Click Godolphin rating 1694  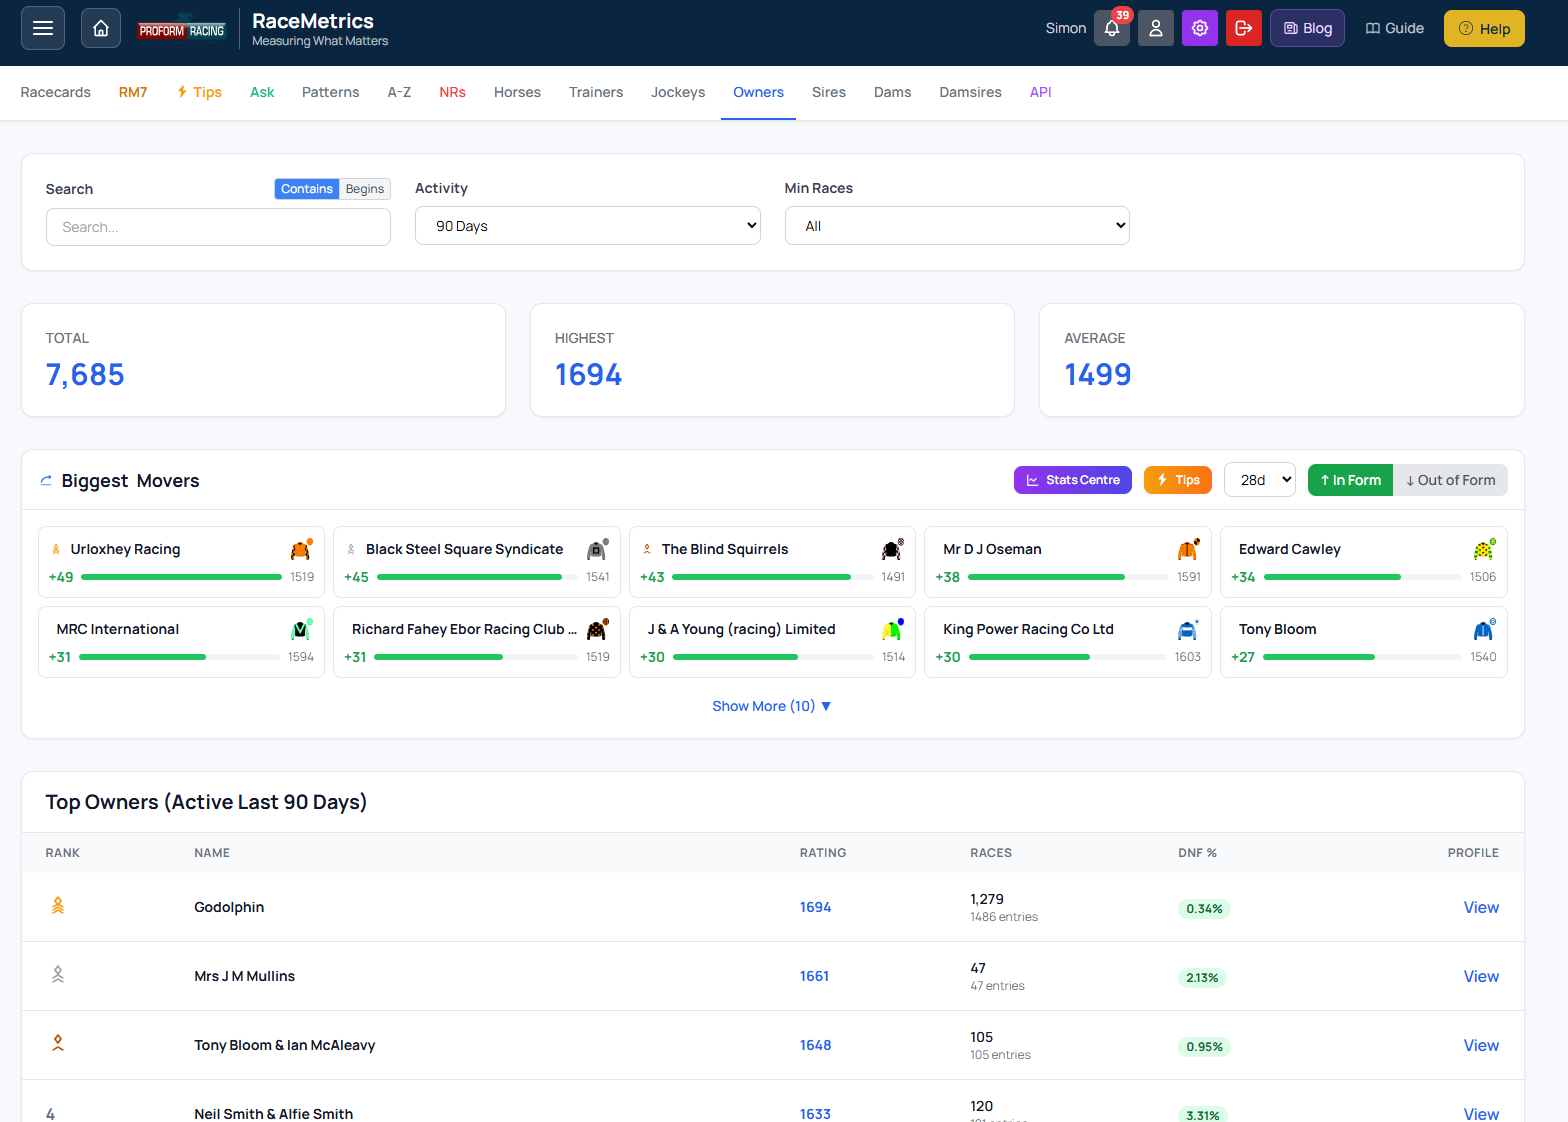click(x=815, y=907)
